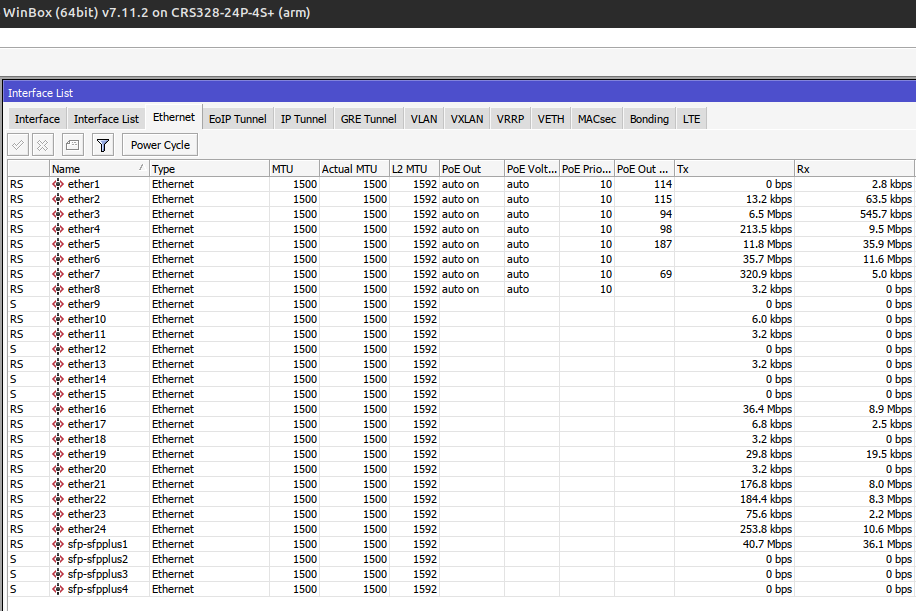Select the ether10 interface icon
Image resolution: width=916 pixels, height=611 pixels.
pyautogui.click(x=58, y=319)
